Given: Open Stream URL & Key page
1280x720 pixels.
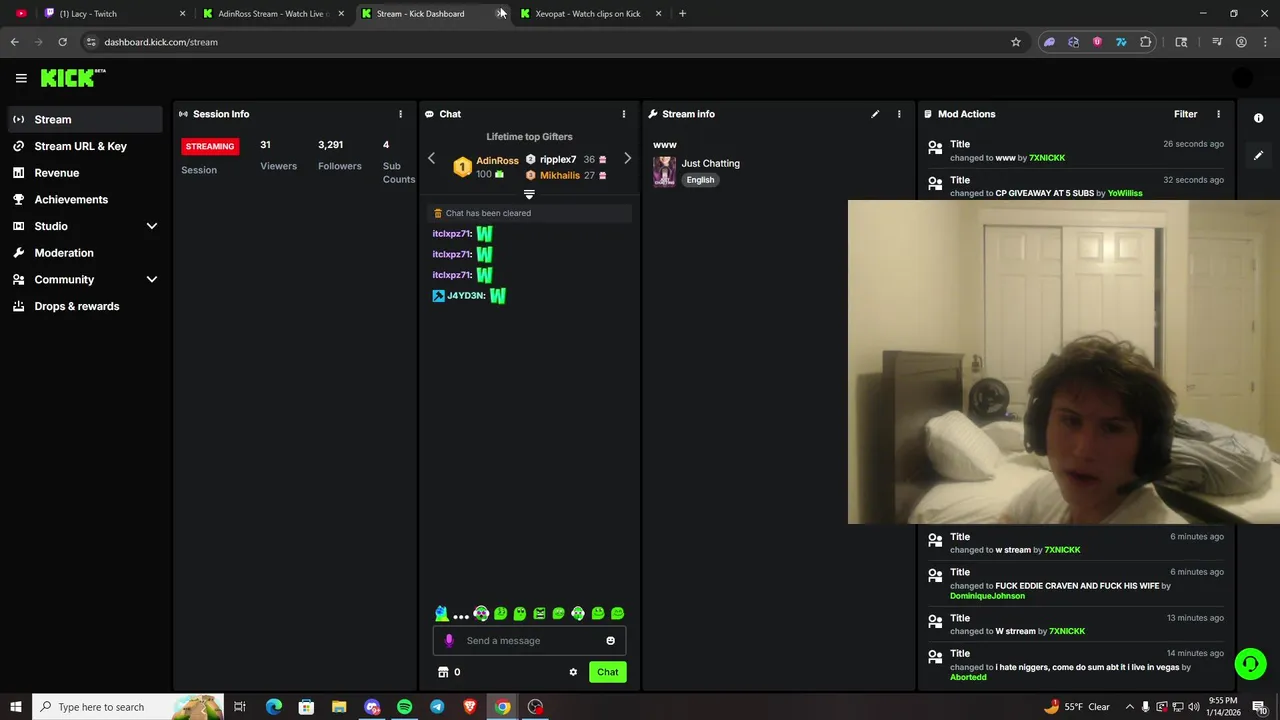Looking at the screenshot, I should coord(85,146).
